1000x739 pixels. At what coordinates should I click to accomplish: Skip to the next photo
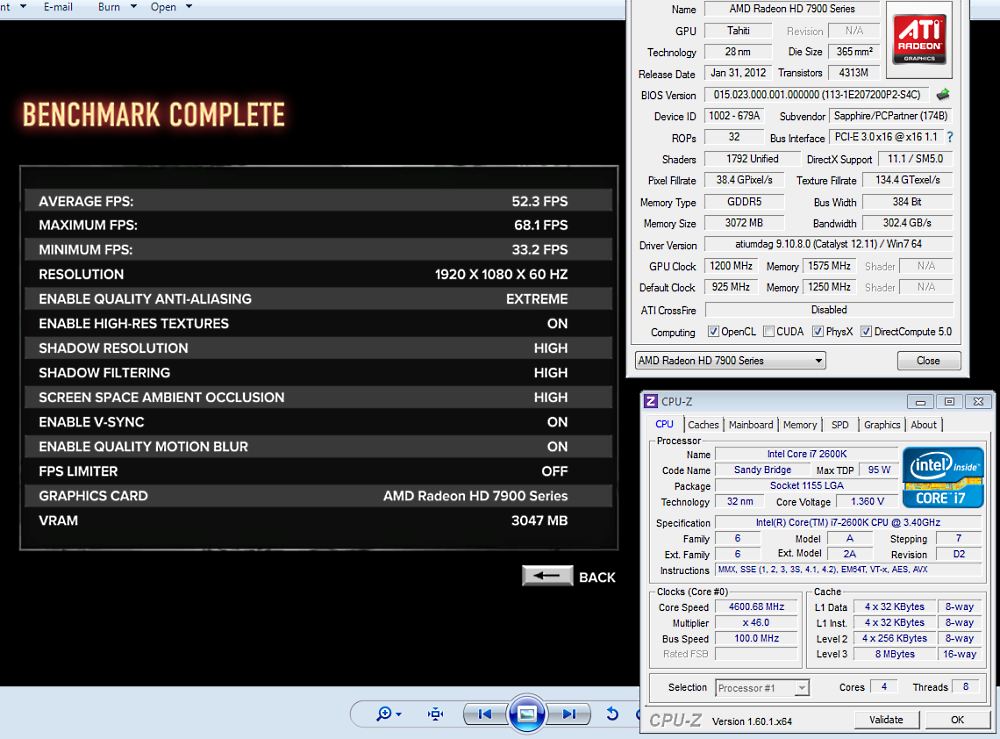[568, 714]
